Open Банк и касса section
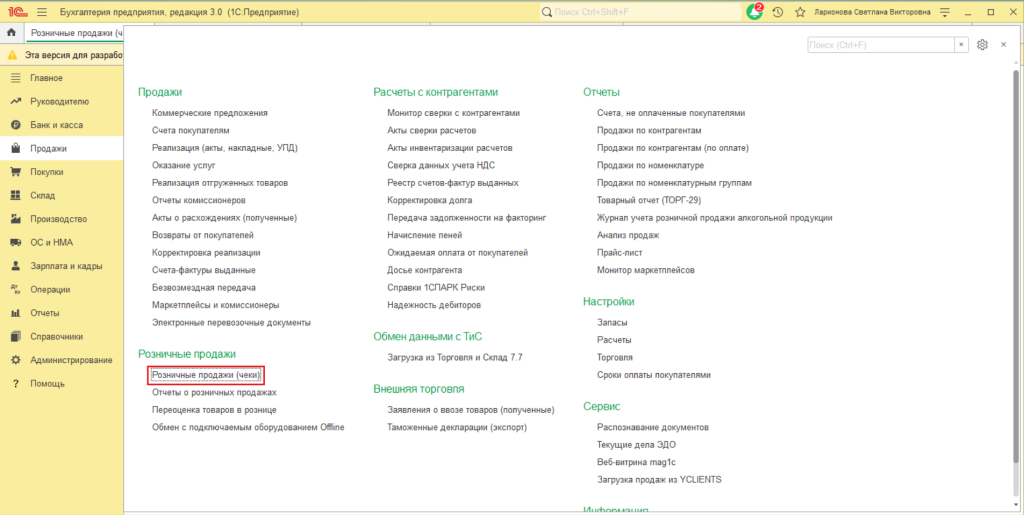 [x=56, y=125]
